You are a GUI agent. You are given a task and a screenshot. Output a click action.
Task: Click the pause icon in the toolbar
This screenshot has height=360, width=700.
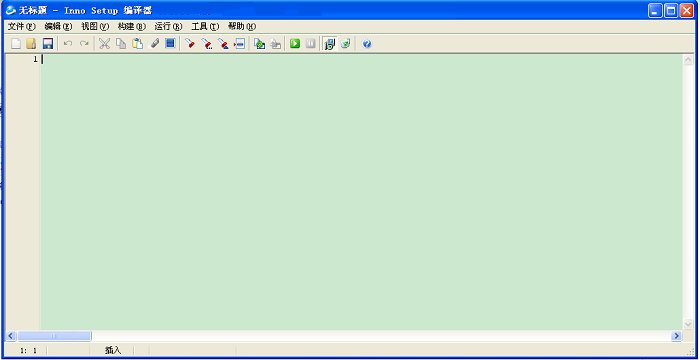point(311,44)
